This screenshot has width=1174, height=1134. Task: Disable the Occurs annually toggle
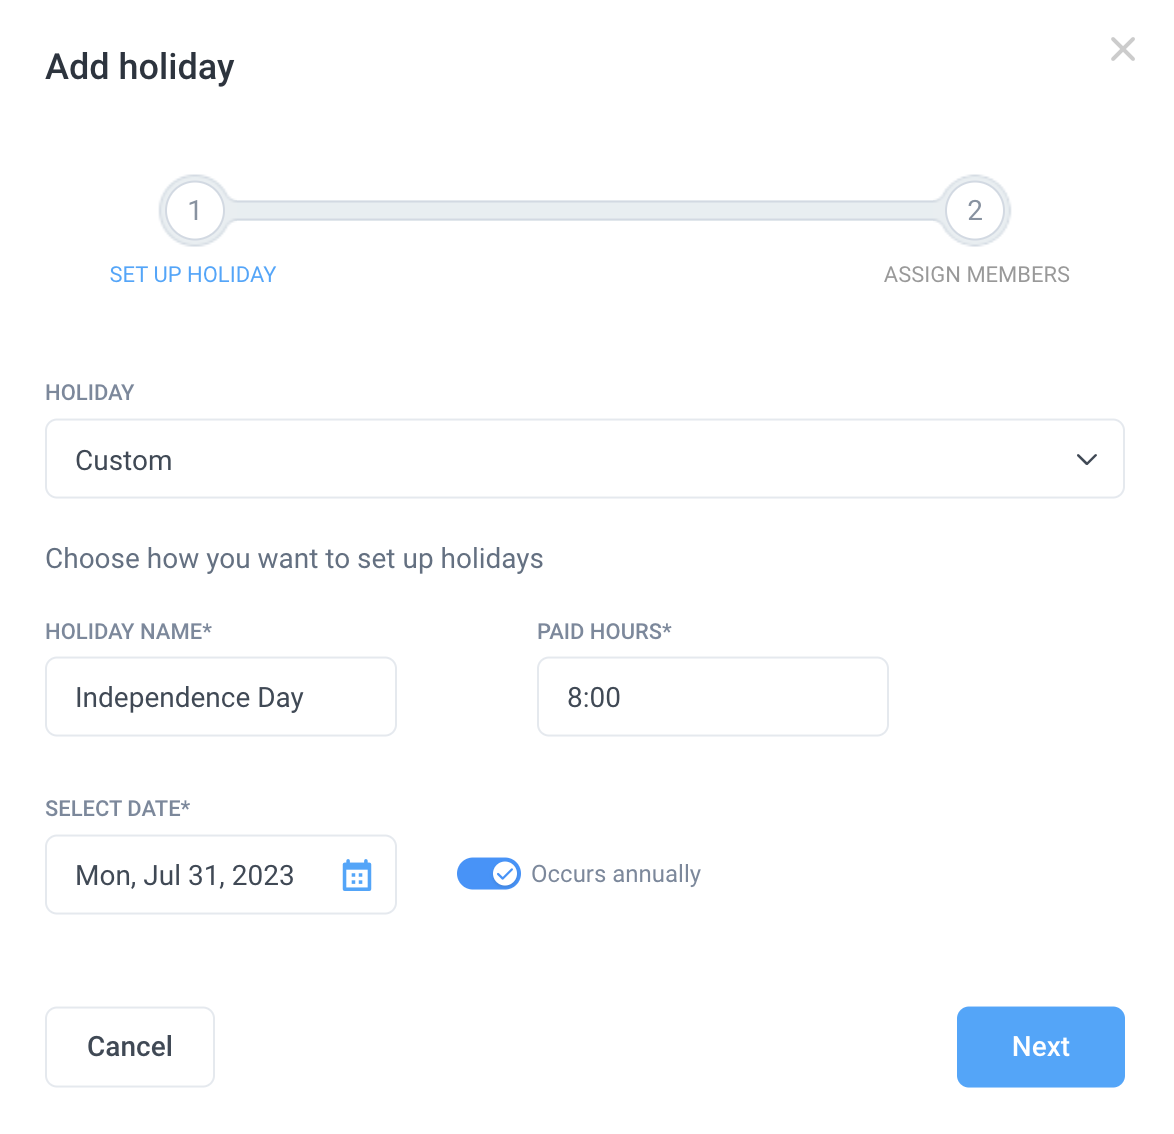point(489,873)
